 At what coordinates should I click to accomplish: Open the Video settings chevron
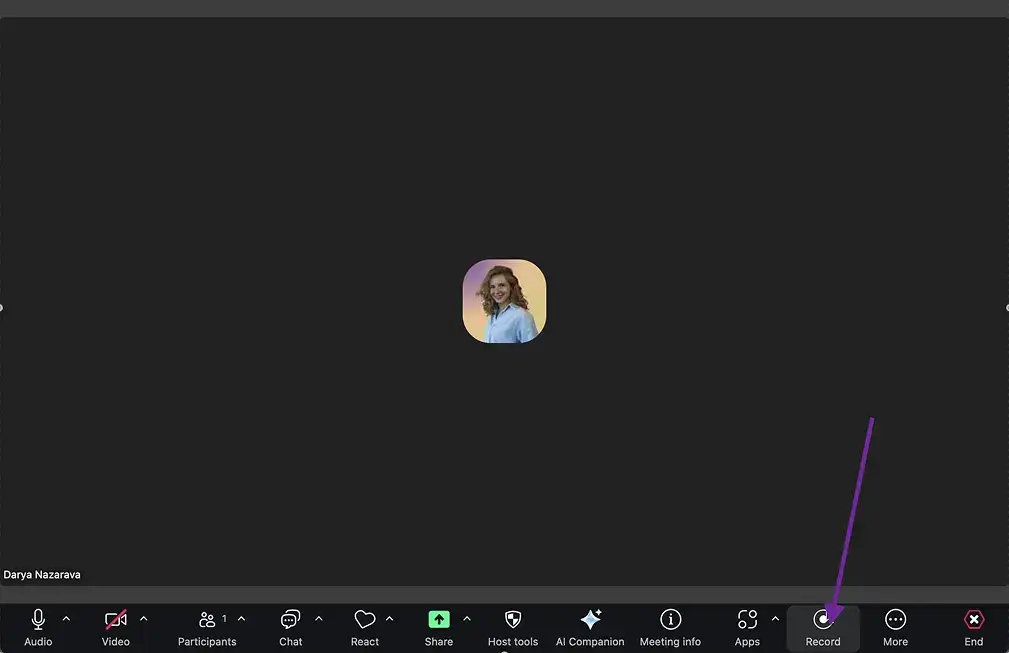(x=143, y=617)
